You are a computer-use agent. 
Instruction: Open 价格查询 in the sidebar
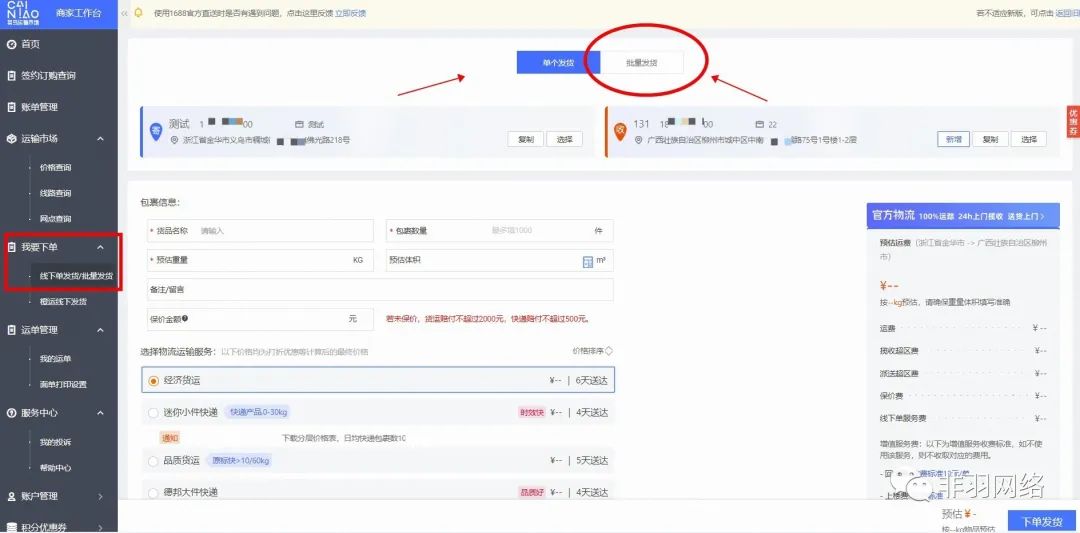[x=55, y=167]
